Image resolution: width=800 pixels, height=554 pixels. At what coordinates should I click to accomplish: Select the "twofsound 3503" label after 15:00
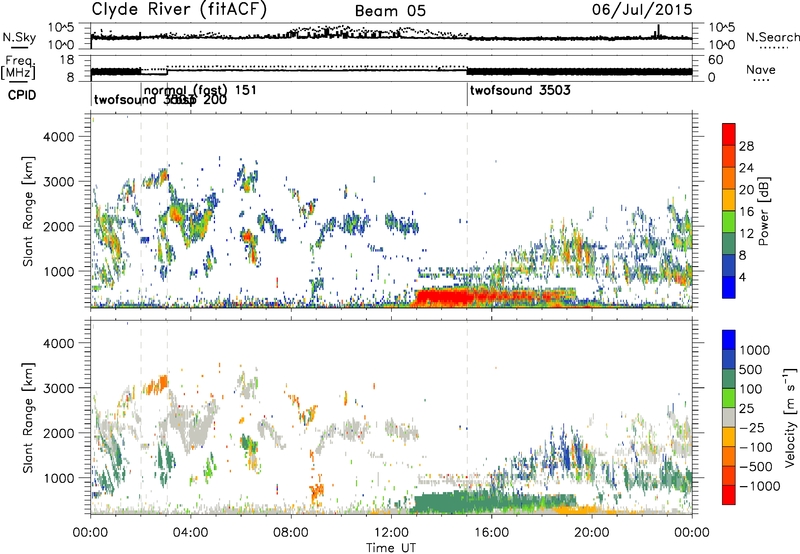(520, 91)
